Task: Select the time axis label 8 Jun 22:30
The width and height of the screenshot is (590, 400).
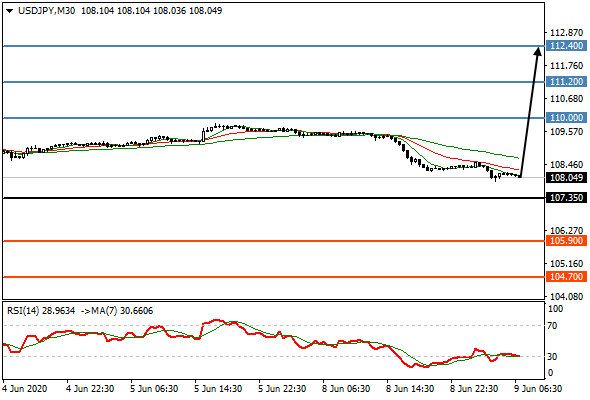Action: pyautogui.click(x=474, y=389)
